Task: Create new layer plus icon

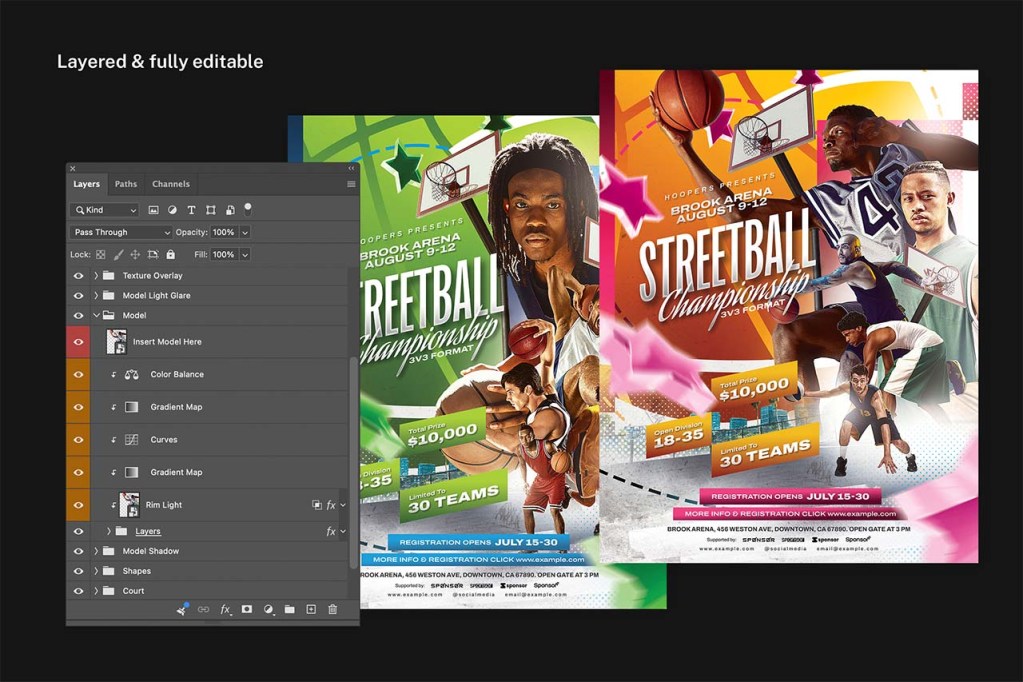Action: (x=311, y=610)
